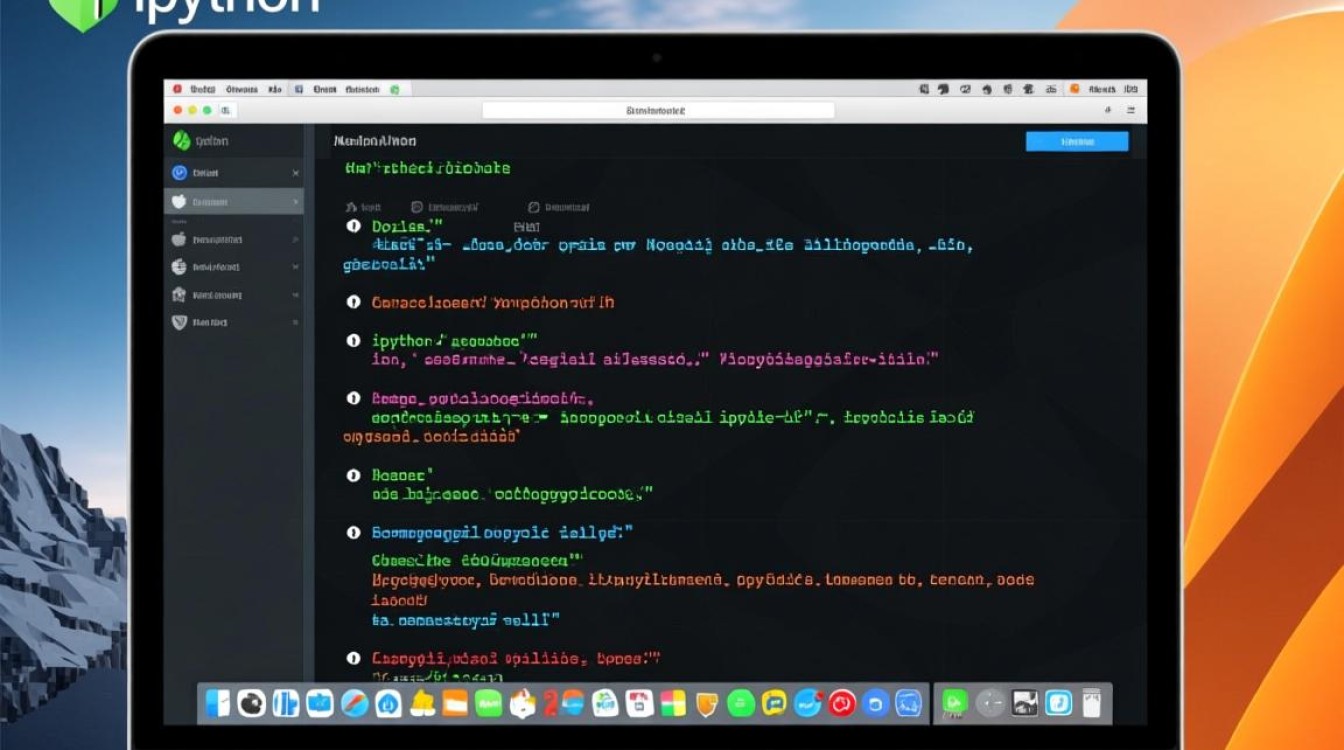Viewport: 1344px width, 750px height.
Task: Open the second menu in the top menu bar
Action: (x=242, y=89)
